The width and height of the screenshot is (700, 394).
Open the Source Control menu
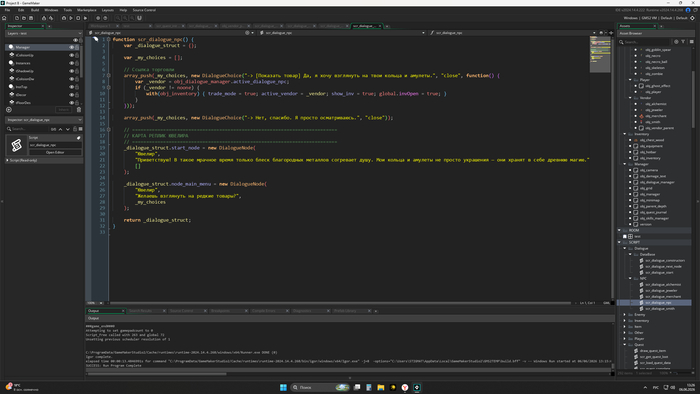[144, 10]
